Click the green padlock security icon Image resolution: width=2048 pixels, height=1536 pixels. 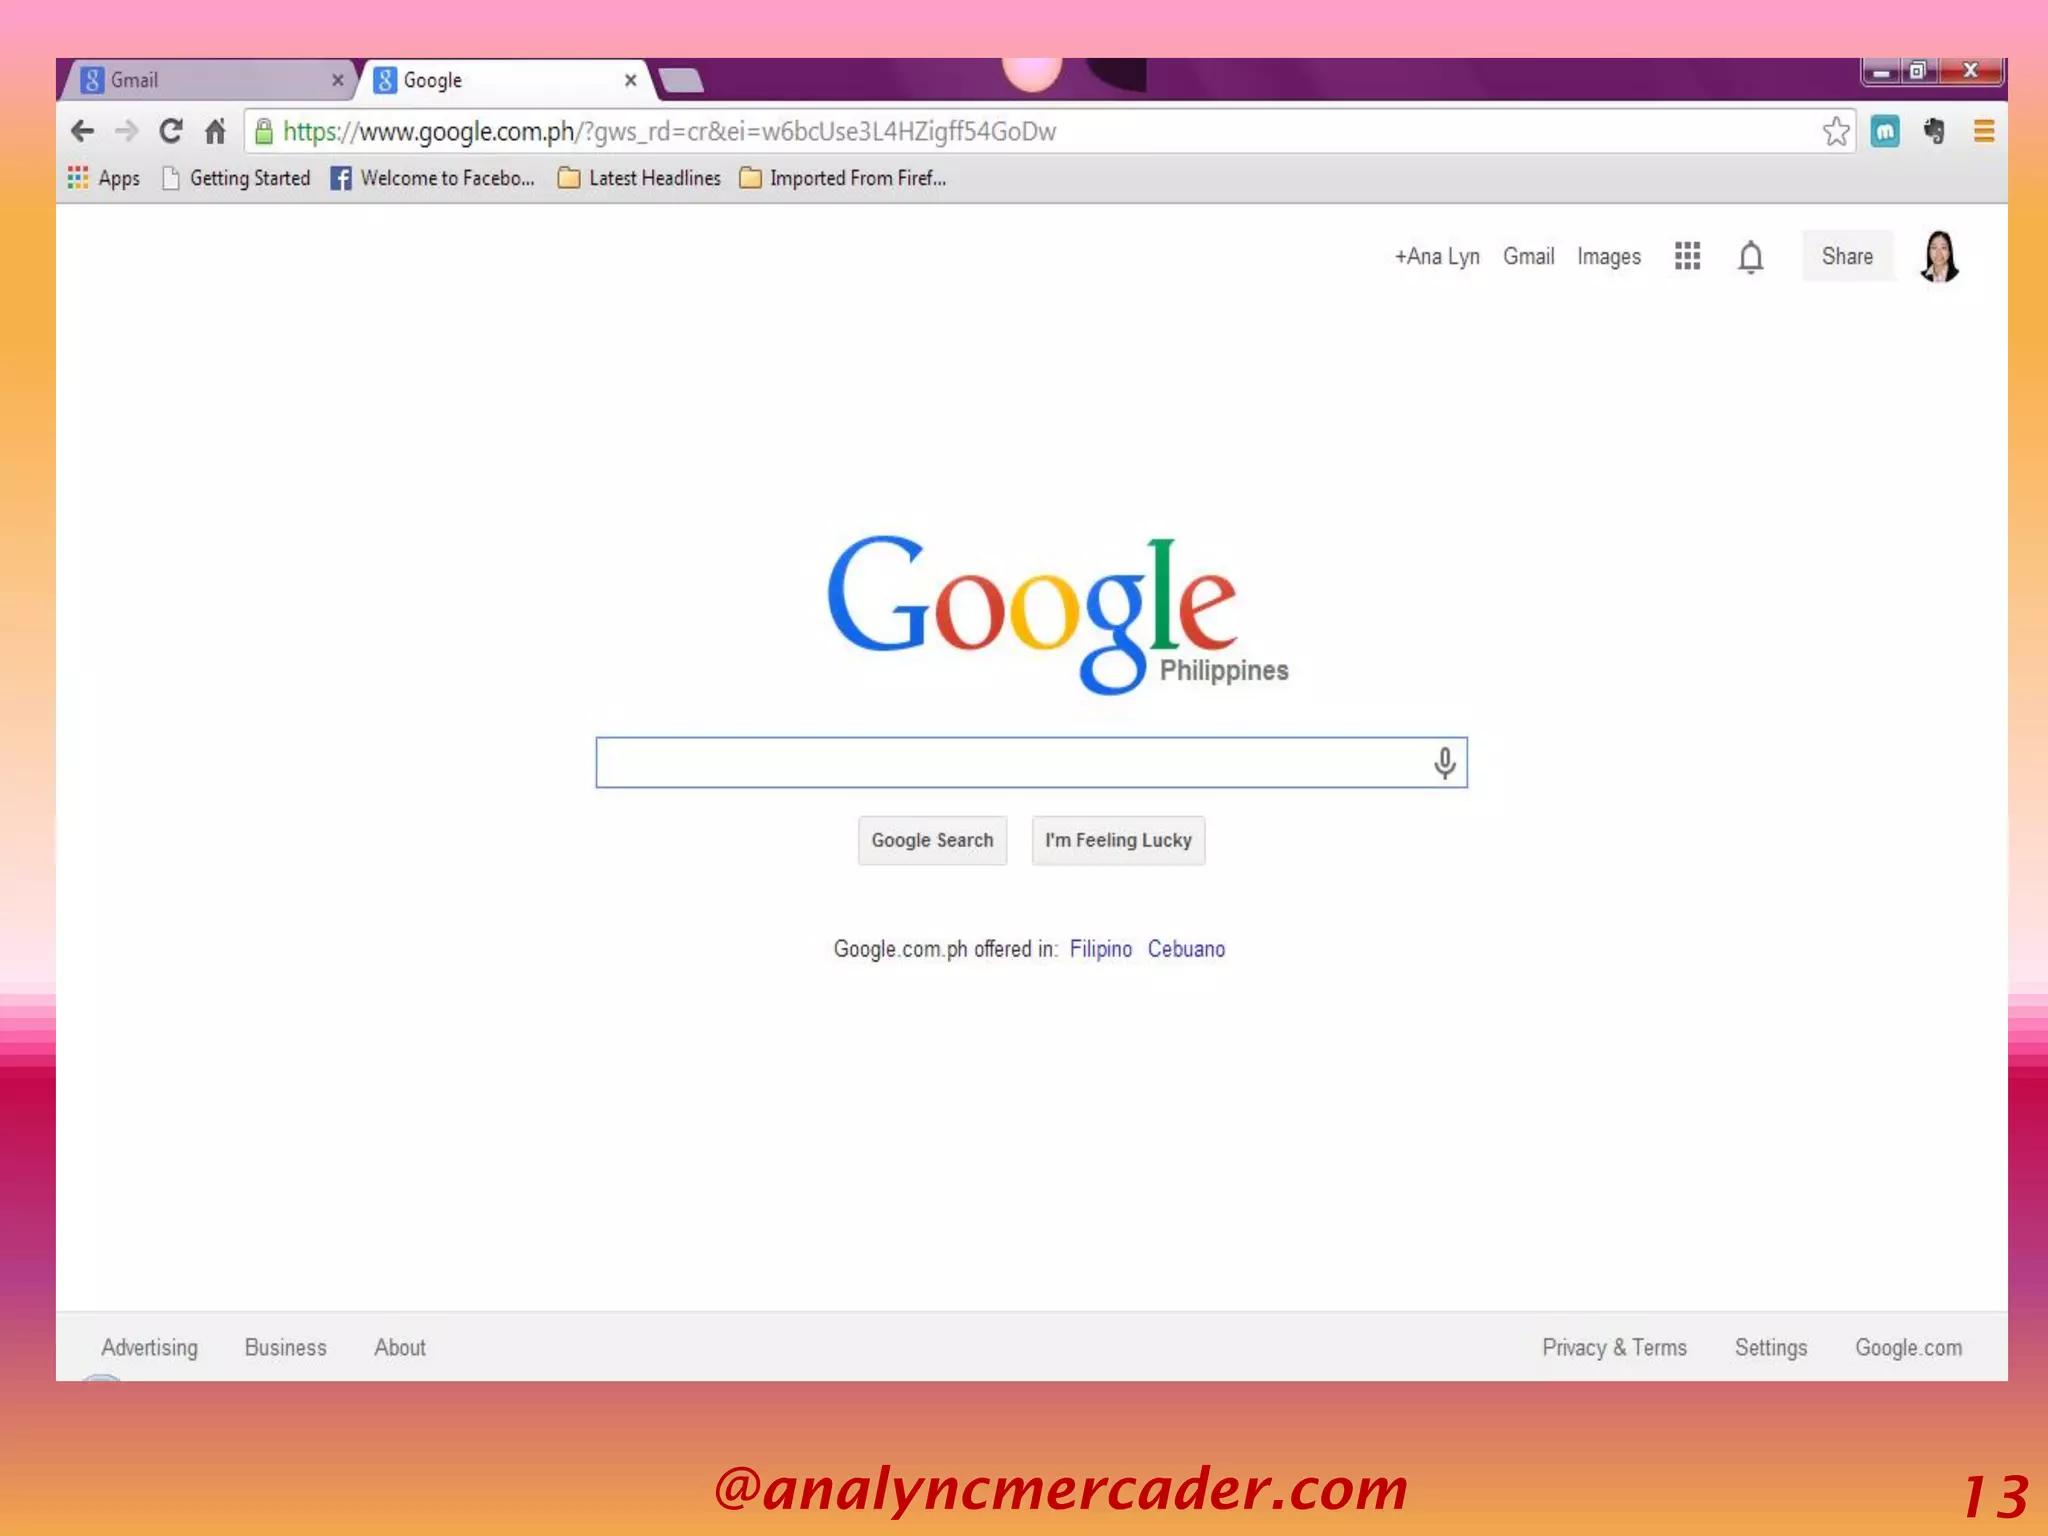[264, 131]
